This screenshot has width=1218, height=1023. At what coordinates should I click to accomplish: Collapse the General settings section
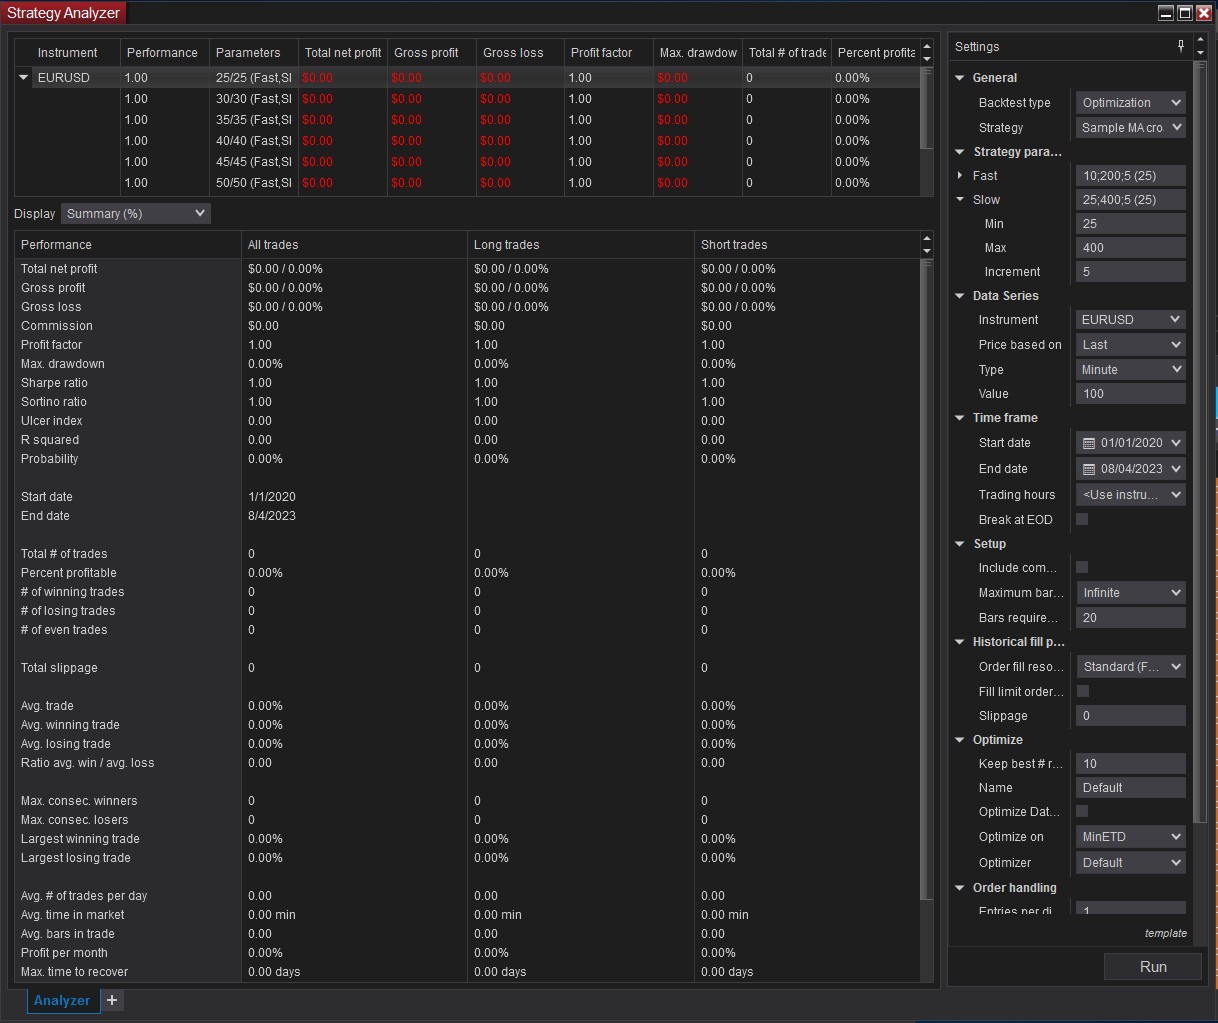coord(960,78)
